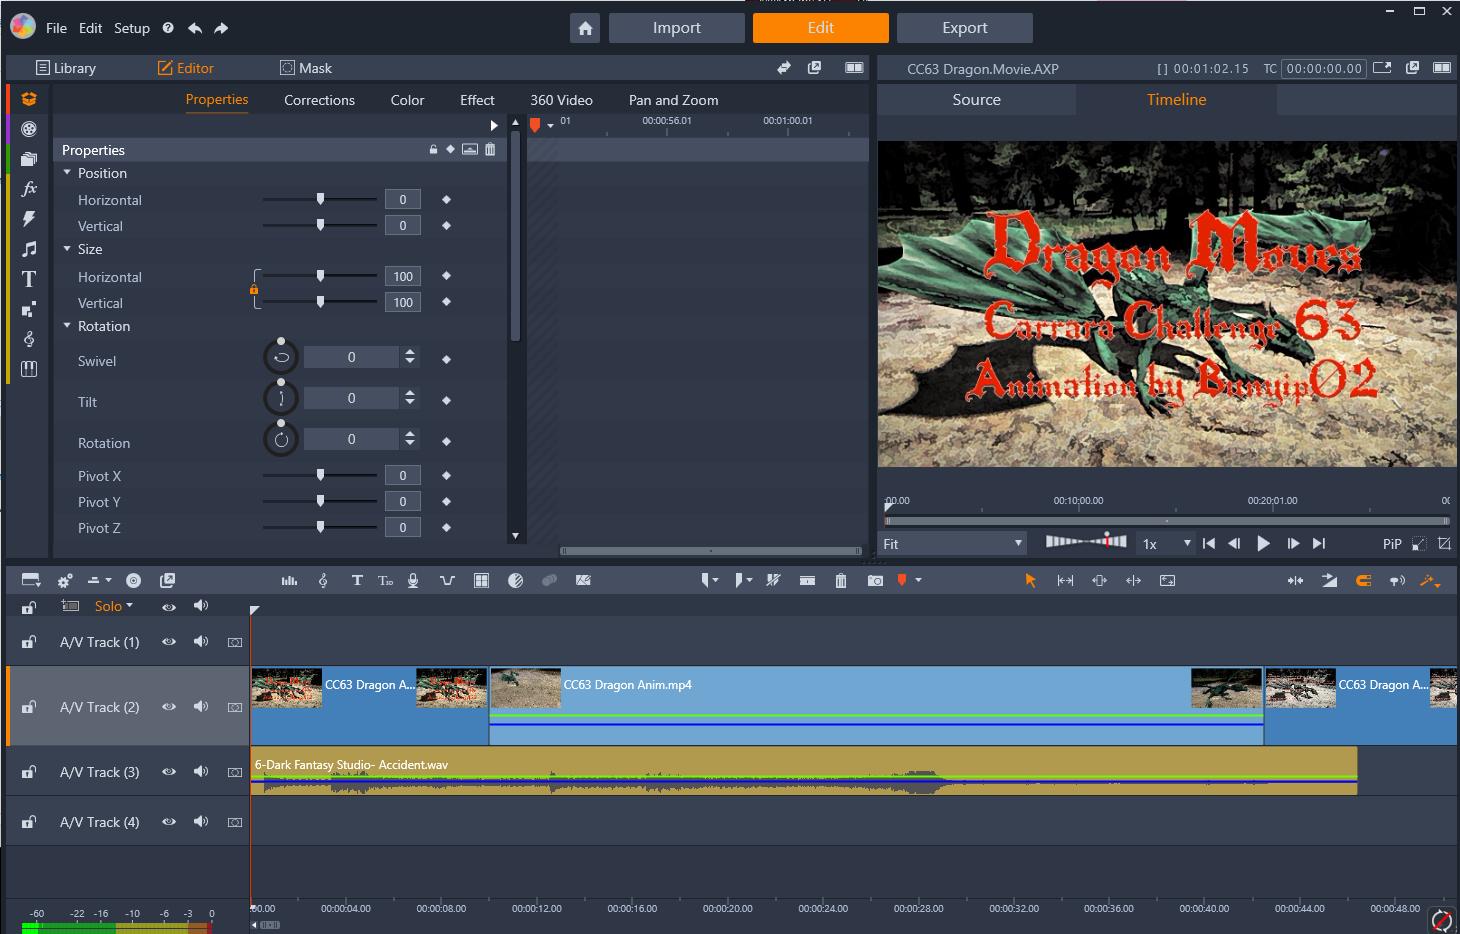Screen dimensions: 1460x934
Task: Open the Mask panel
Action: point(306,68)
